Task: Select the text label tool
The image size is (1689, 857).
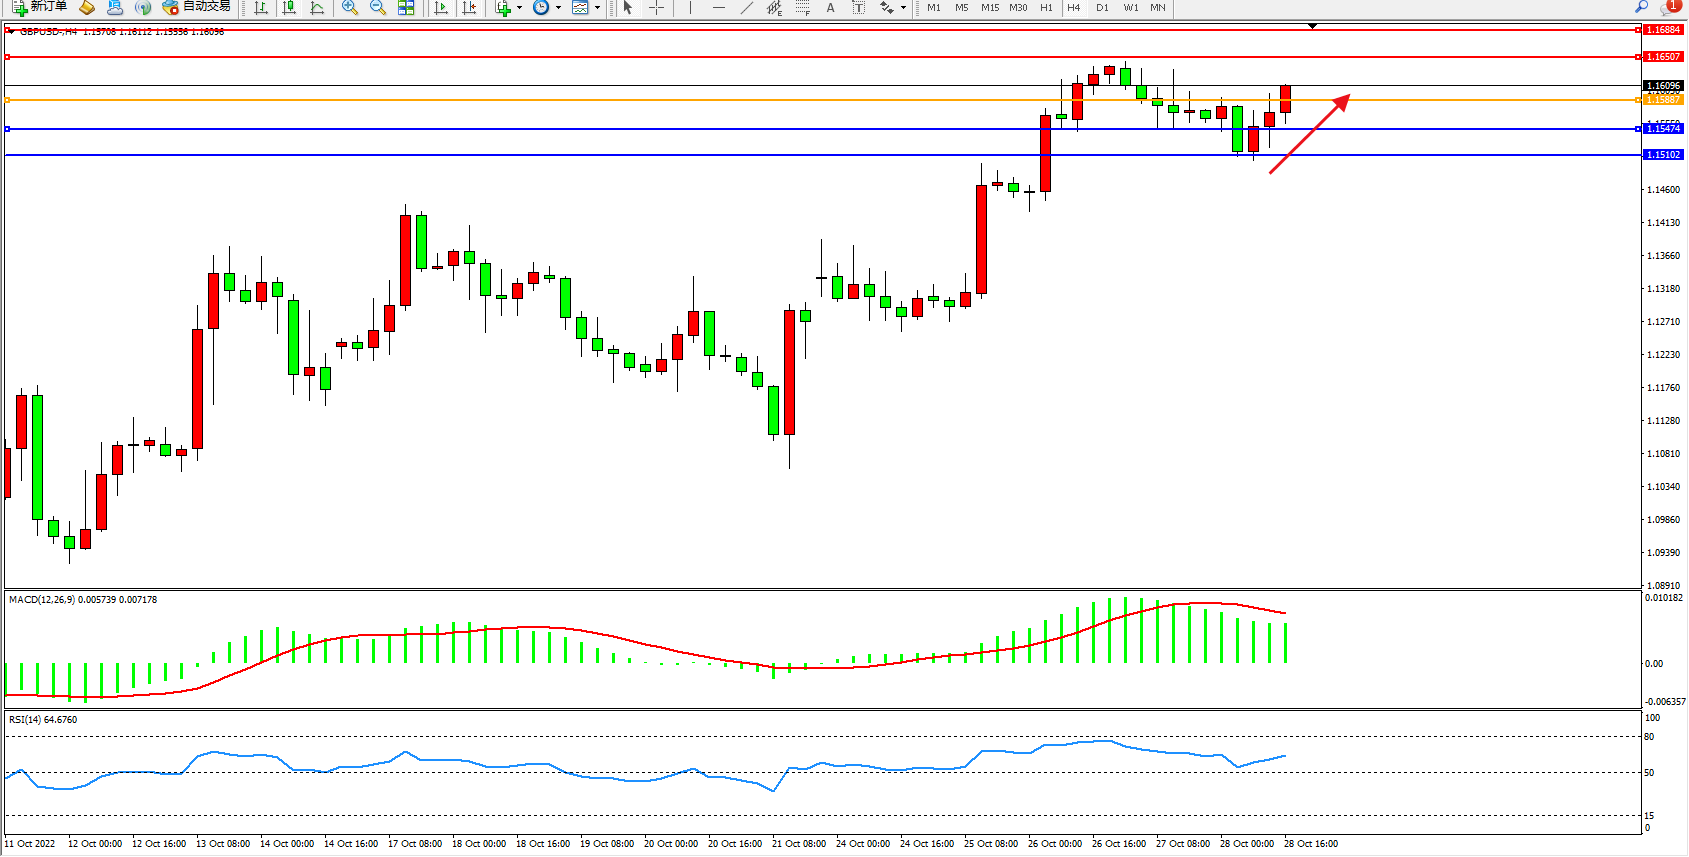Action: coord(858,8)
